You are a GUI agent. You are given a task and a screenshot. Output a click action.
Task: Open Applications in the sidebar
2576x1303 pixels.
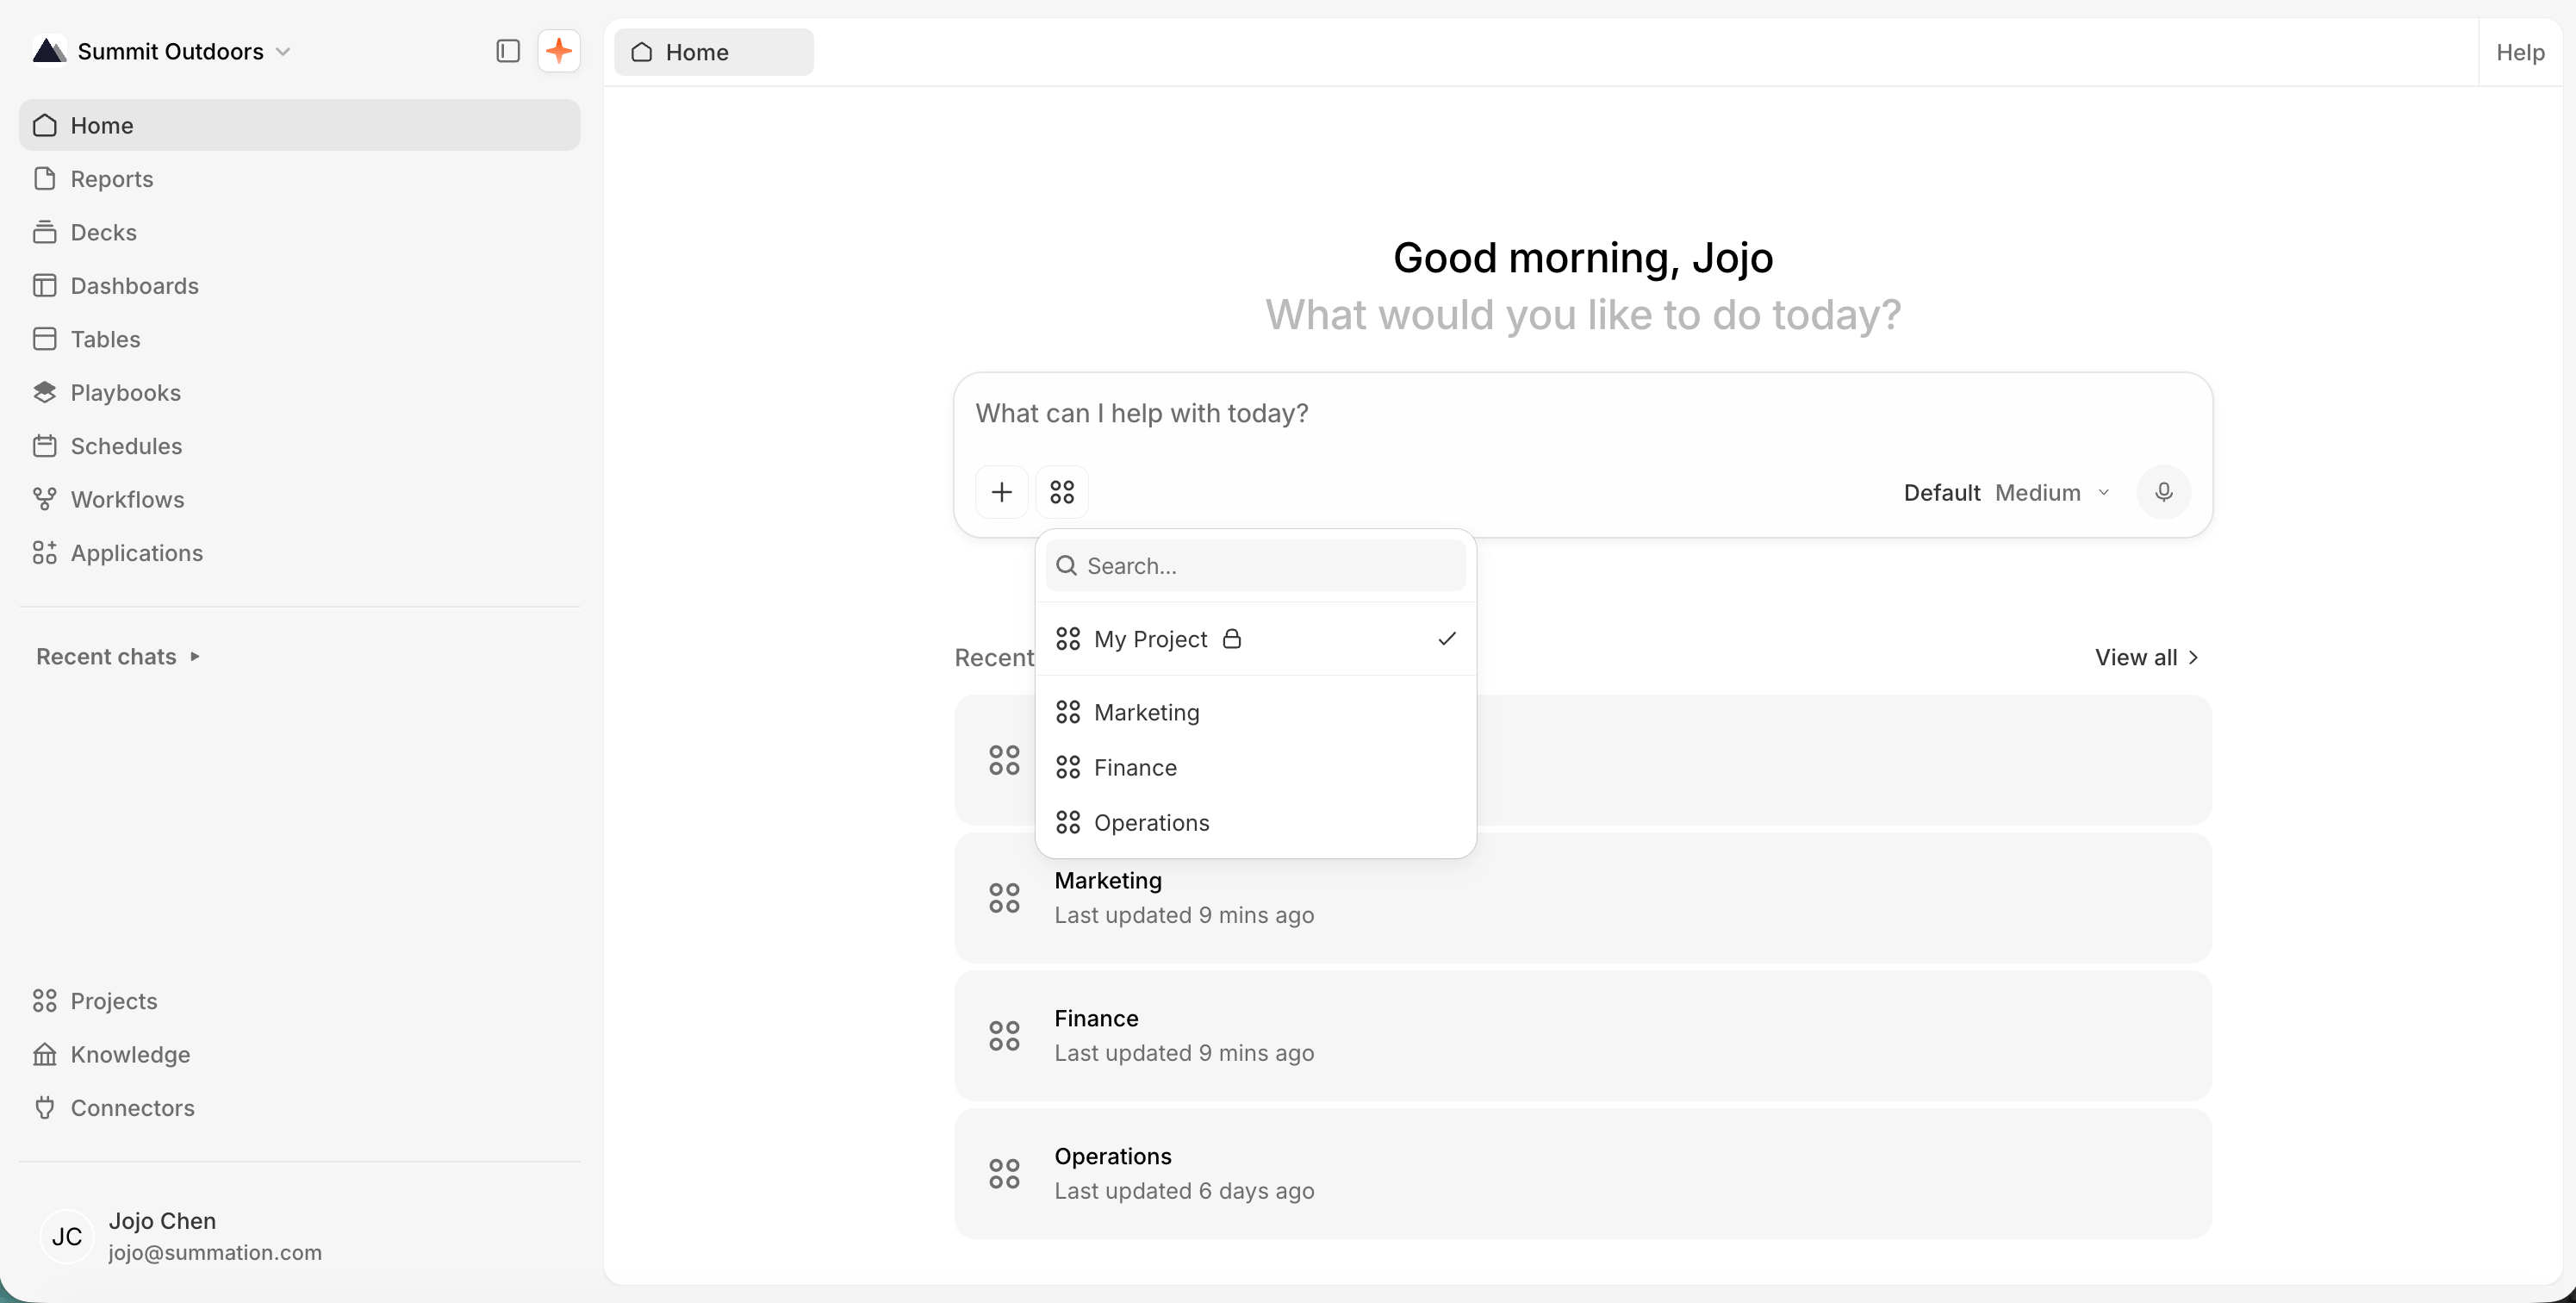pyautogui.click(x=299, y=553)
